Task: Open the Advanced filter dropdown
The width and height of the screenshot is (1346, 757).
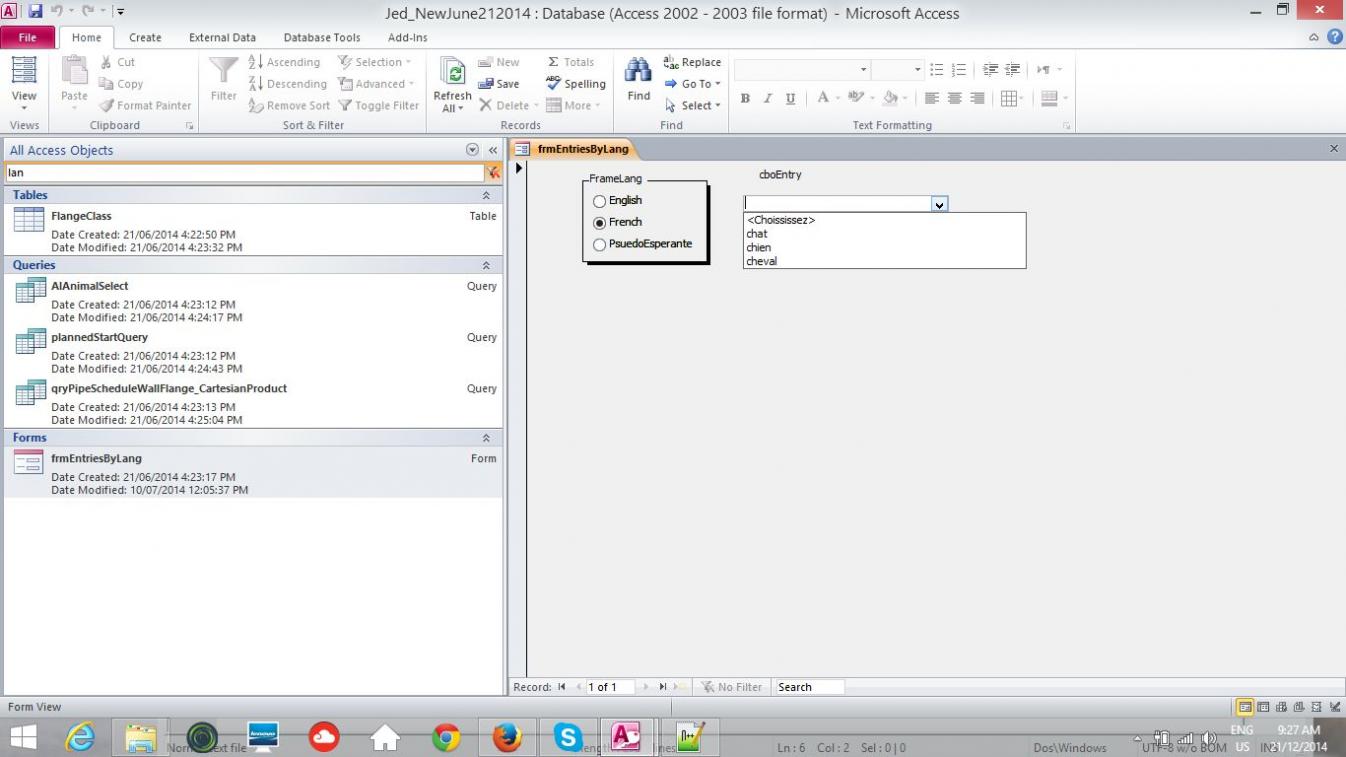Action: click(375, 84)
